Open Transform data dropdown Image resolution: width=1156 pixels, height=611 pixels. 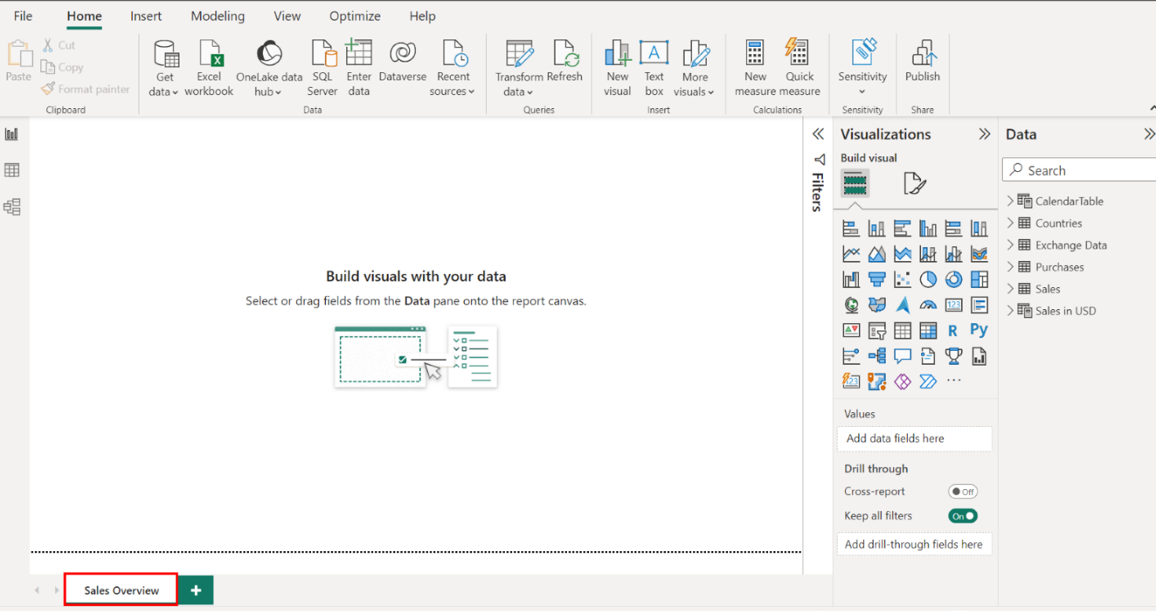click(x=519, y=92)
